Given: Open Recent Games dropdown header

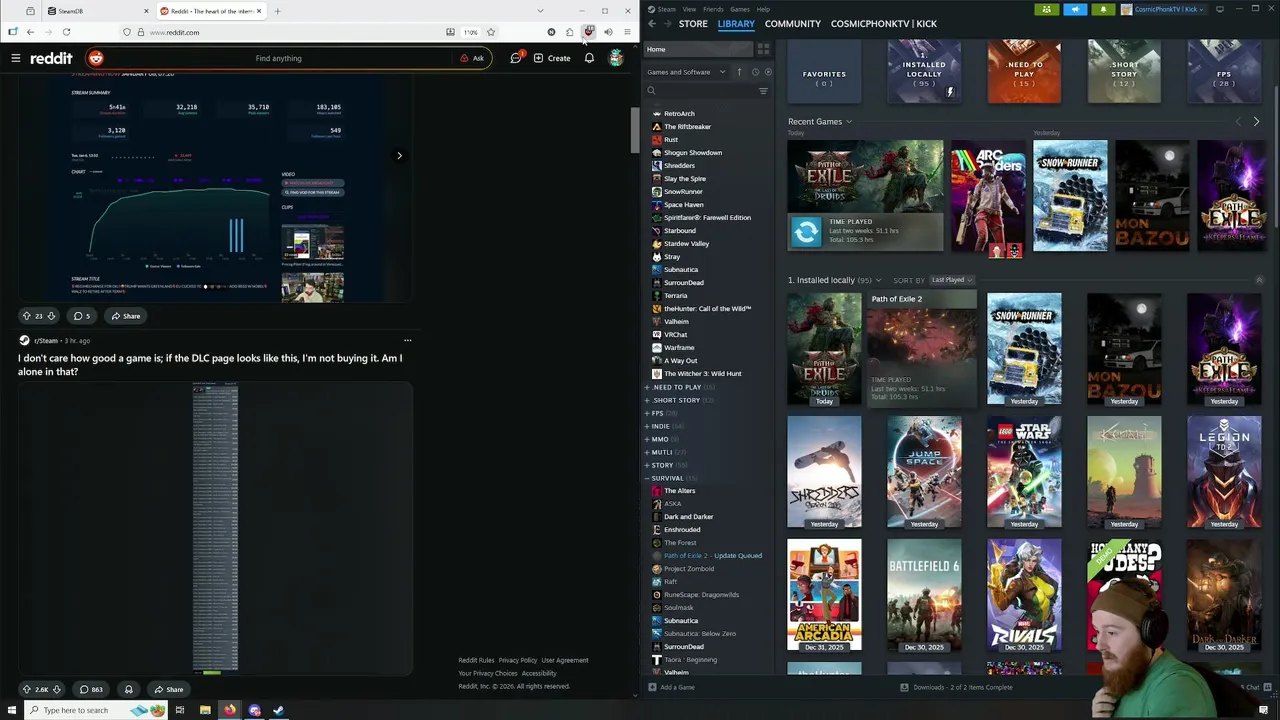Looking at the screenshot, I should (x=820, y=122).
